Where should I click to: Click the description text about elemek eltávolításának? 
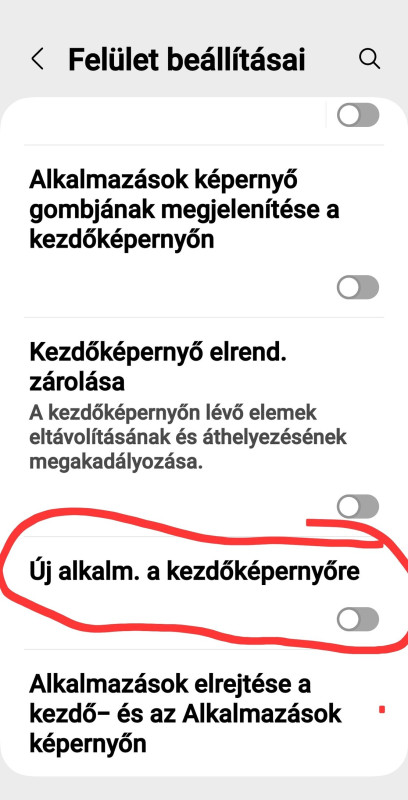[188, 438]
